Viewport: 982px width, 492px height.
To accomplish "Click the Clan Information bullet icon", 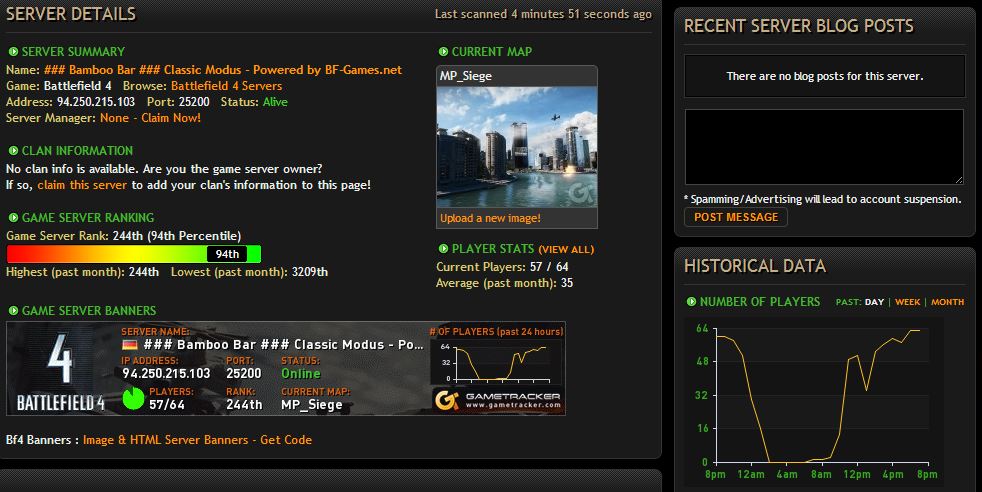I will (x=13, y=151).
